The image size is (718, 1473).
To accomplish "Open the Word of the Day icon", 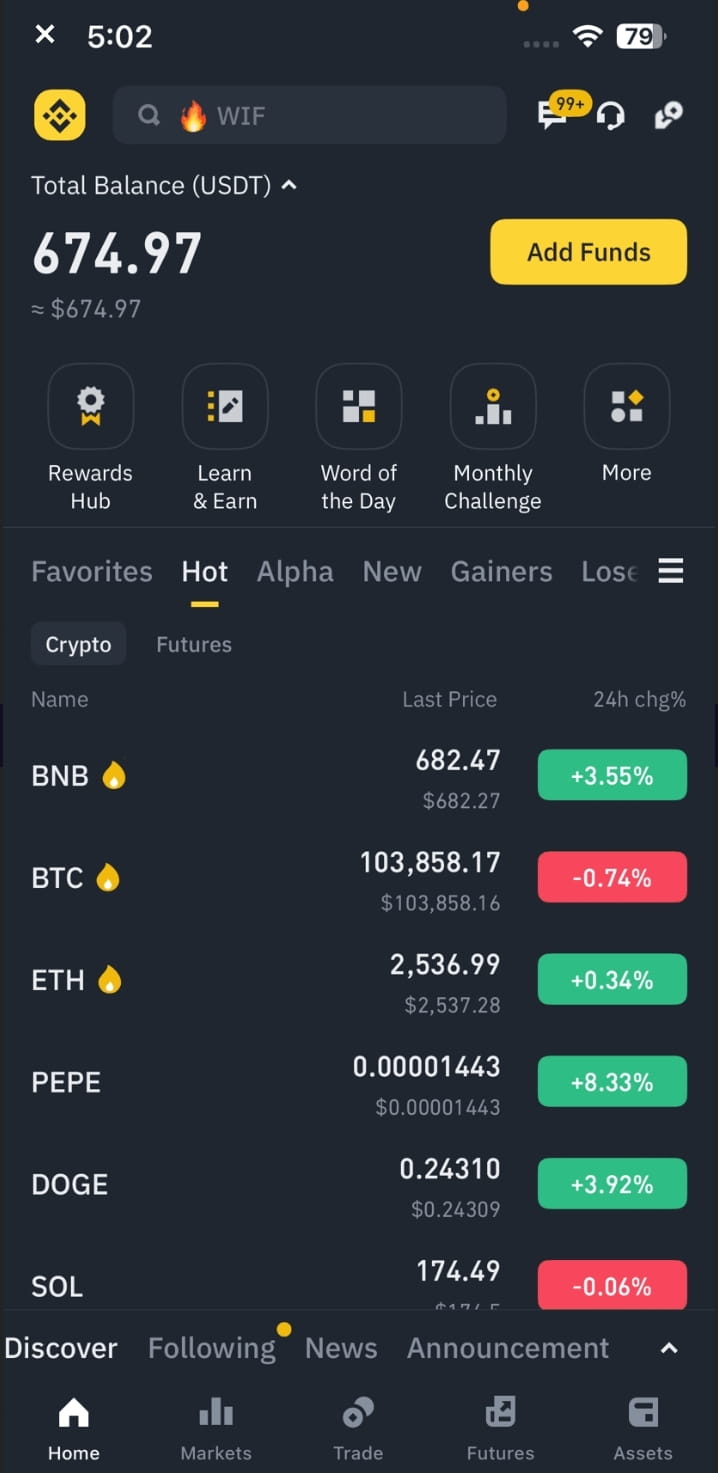I will [x=359, y=406].
